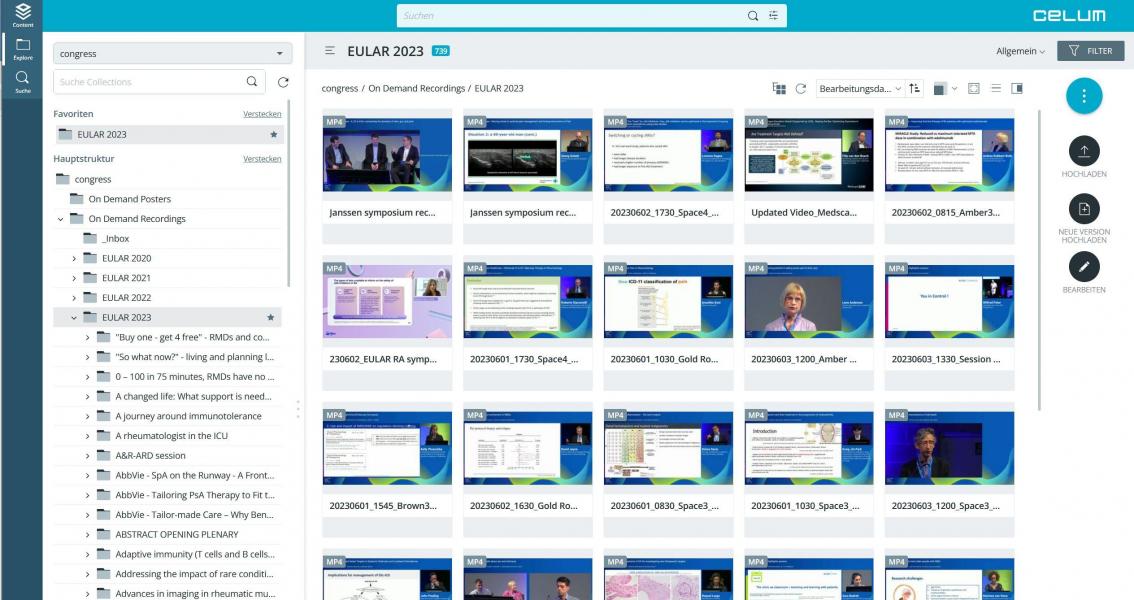
Task: Select the _Inbox folder
Action: [x=116, y=239]
